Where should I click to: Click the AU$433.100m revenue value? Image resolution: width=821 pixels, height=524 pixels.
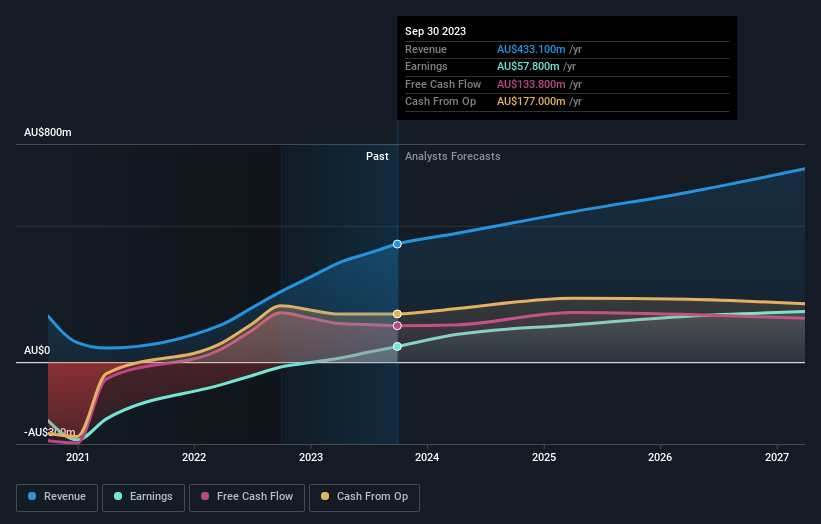pyautogui.click(x=531, y=49)
